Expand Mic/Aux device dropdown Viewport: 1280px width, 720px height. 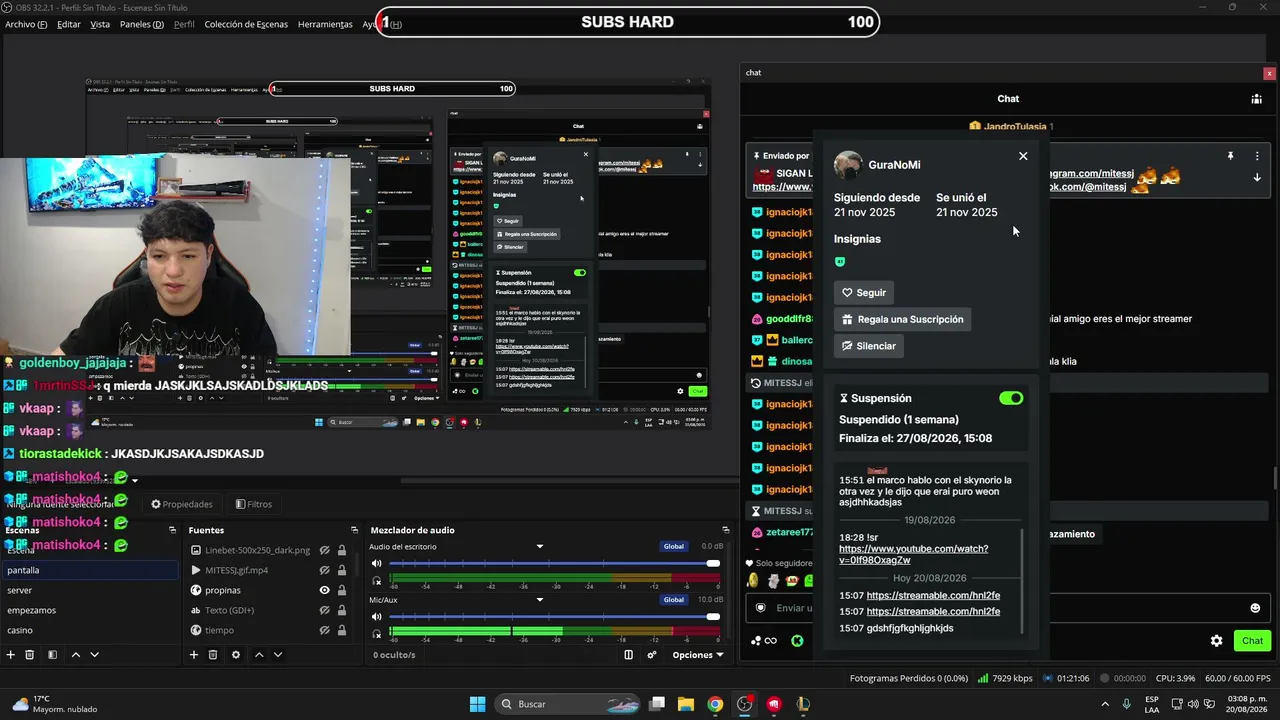[x=540, y=600]
